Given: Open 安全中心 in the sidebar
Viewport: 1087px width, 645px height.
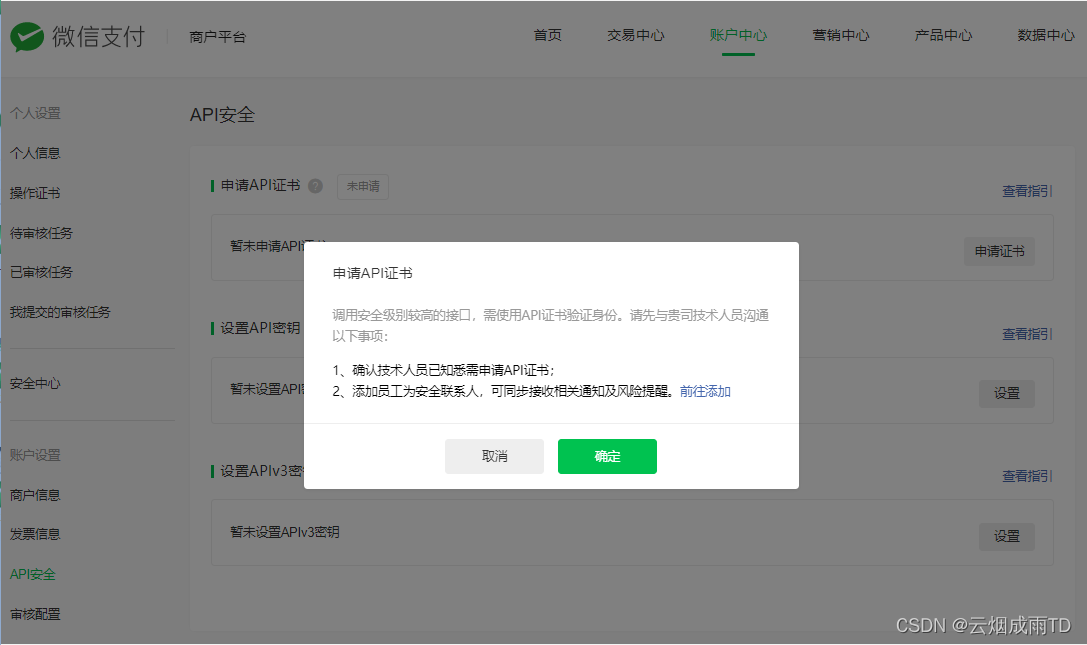Looking at the screenshot, I should pos(35,384).
